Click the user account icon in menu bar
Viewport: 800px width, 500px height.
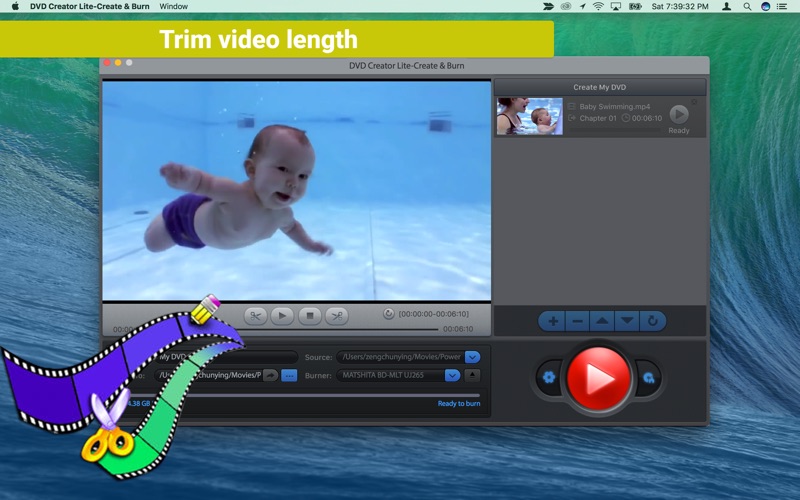pyautogui.click(x=727, y=7)
